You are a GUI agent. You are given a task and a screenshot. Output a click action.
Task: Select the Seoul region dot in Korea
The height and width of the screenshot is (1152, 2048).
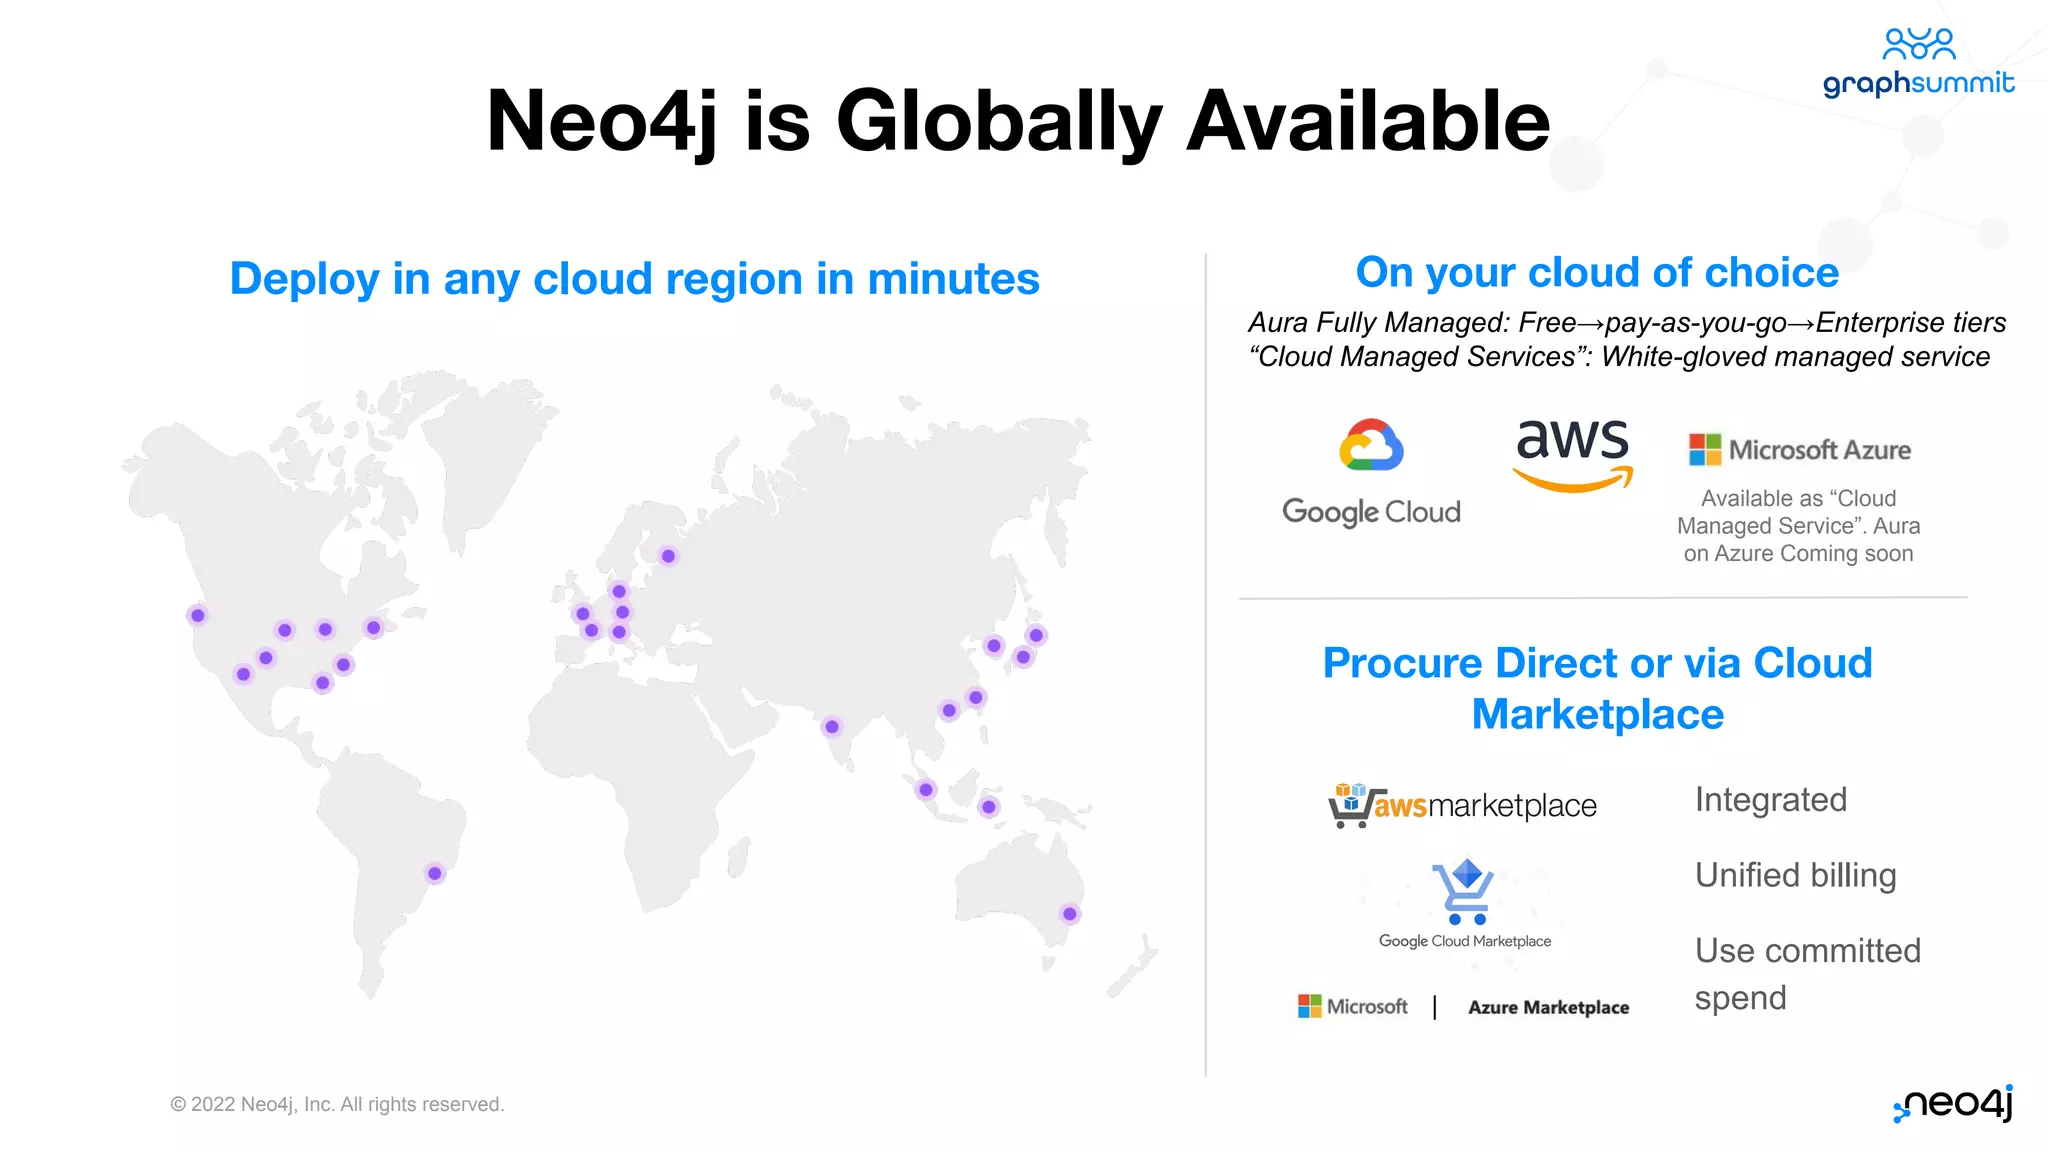[993, 646]
